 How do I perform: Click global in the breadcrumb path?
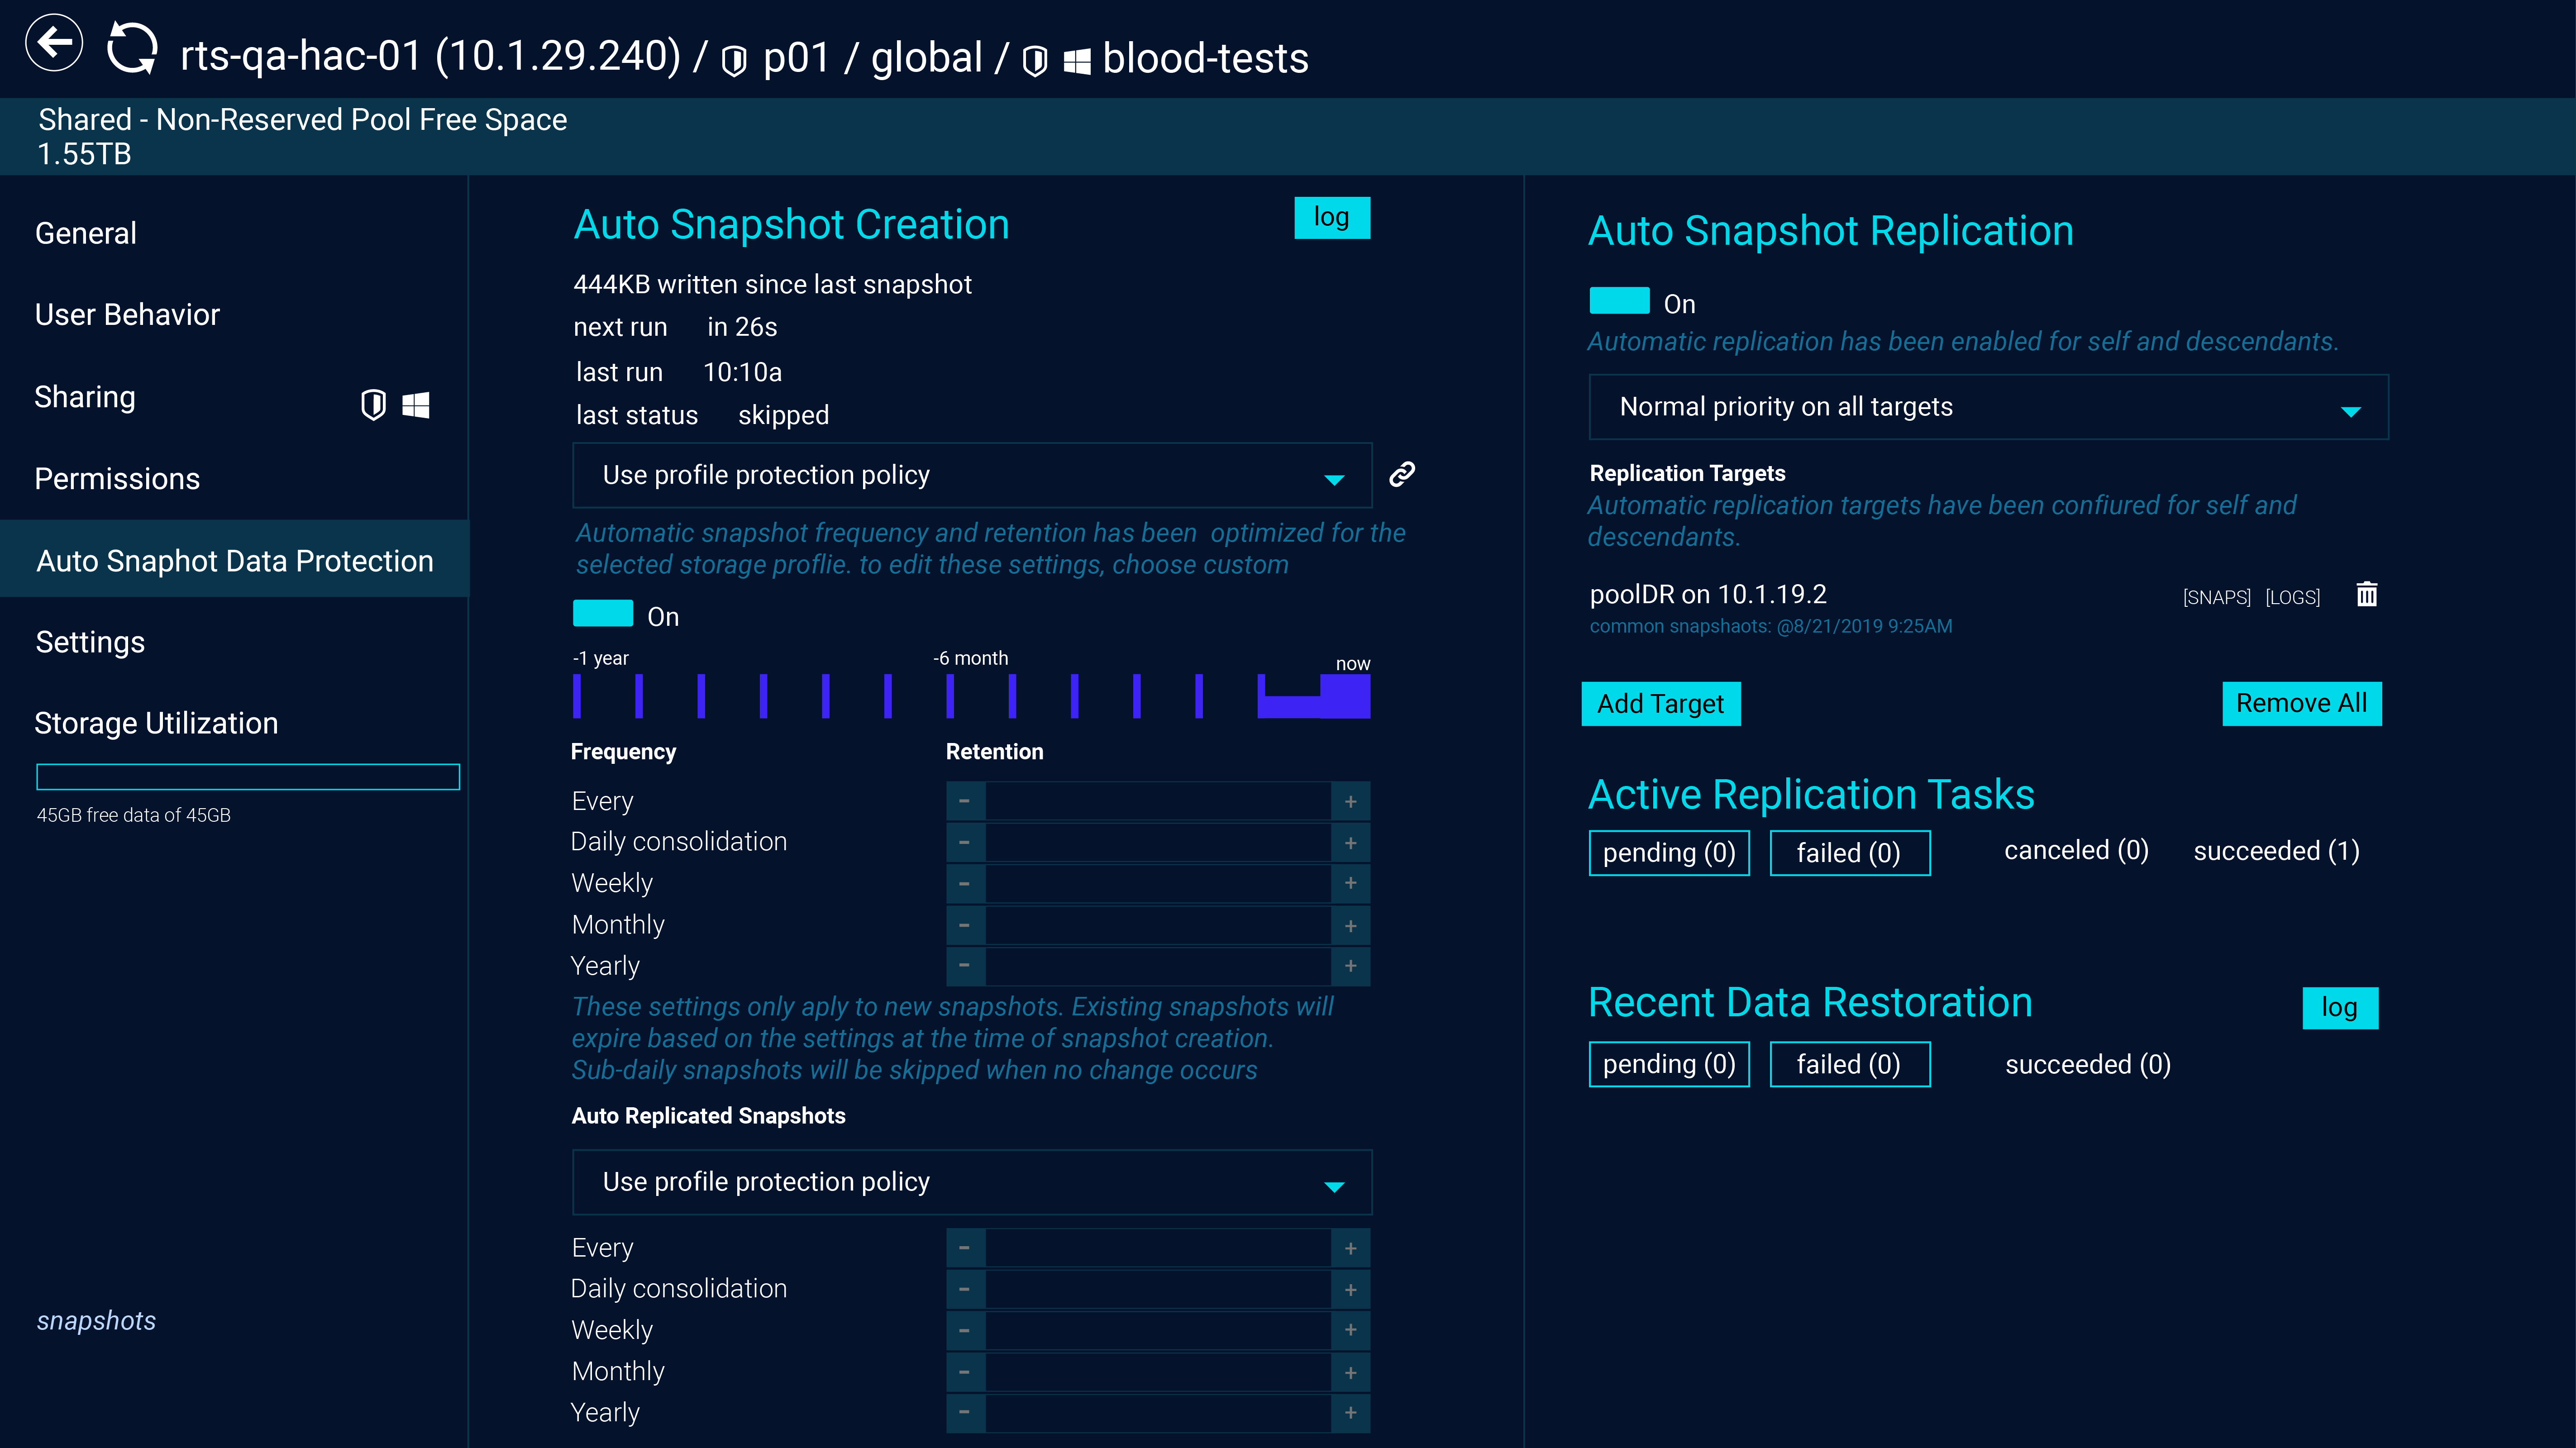pos(926,58)
